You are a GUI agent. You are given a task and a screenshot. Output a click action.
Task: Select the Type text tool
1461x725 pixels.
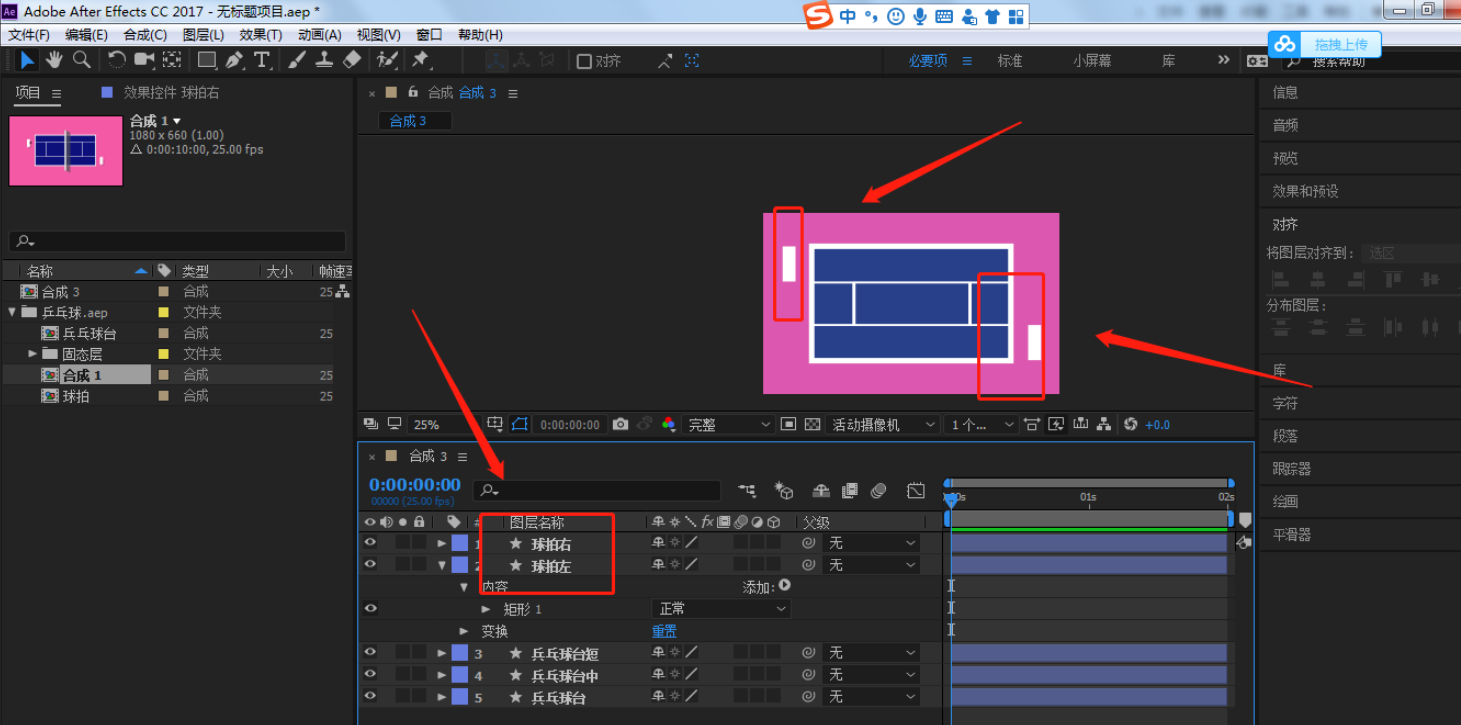point(262,60)
